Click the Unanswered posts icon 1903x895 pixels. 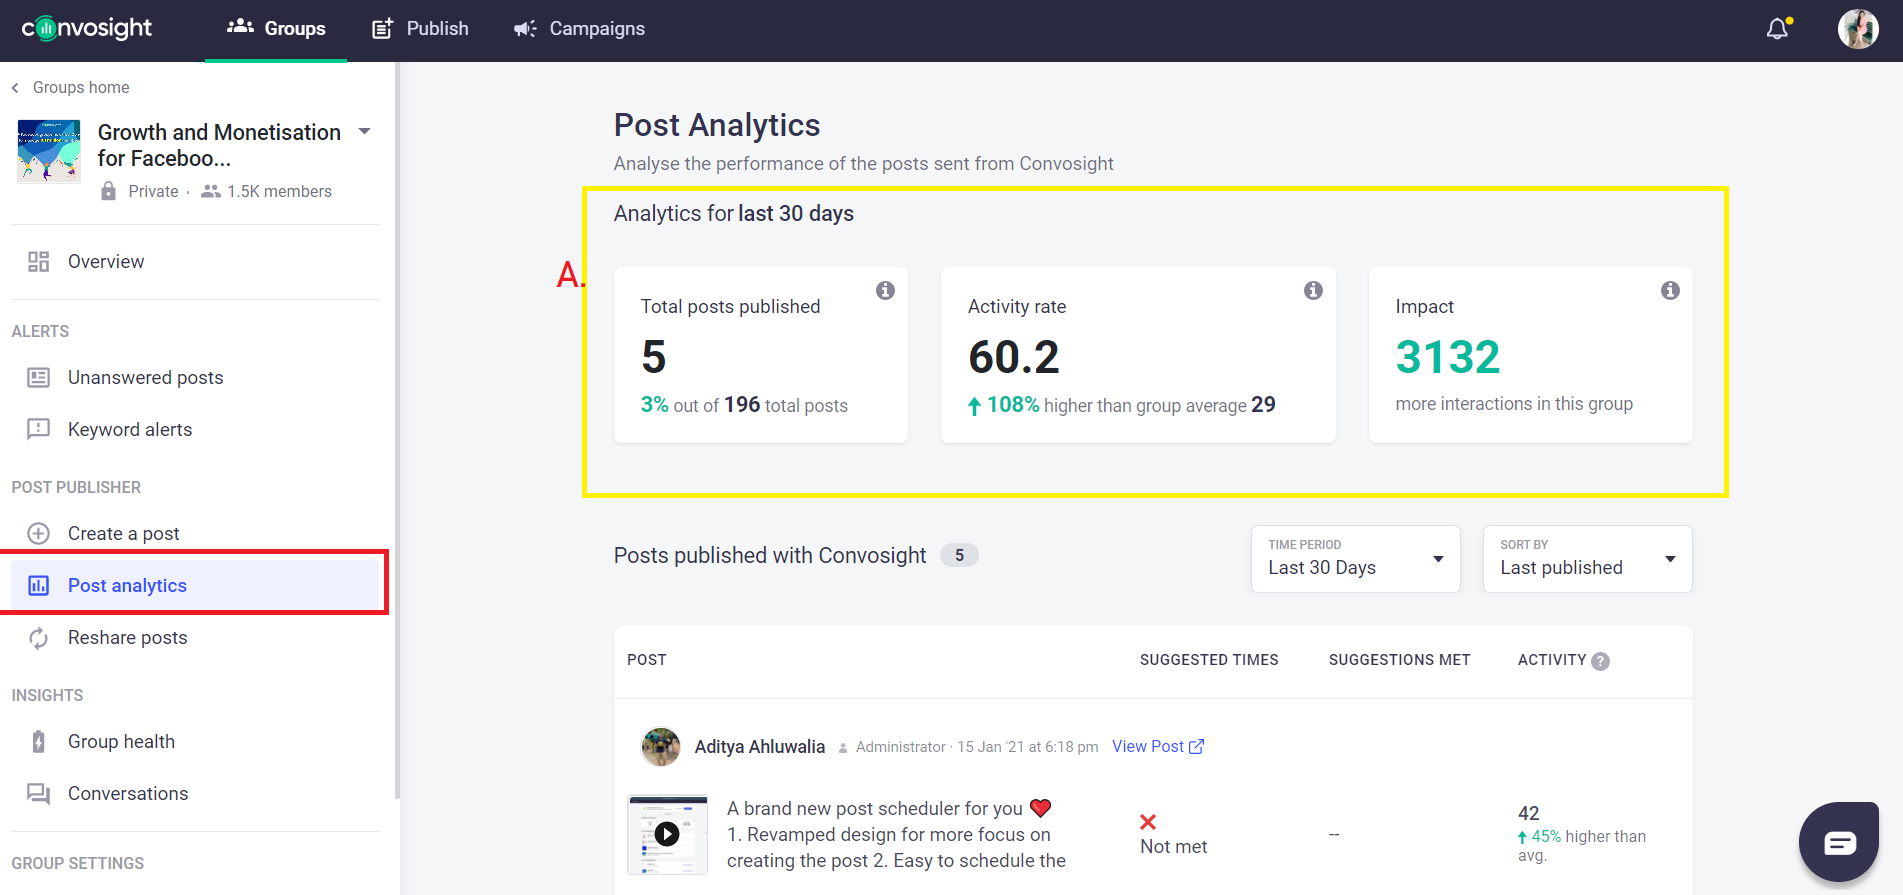click(38, 378)
